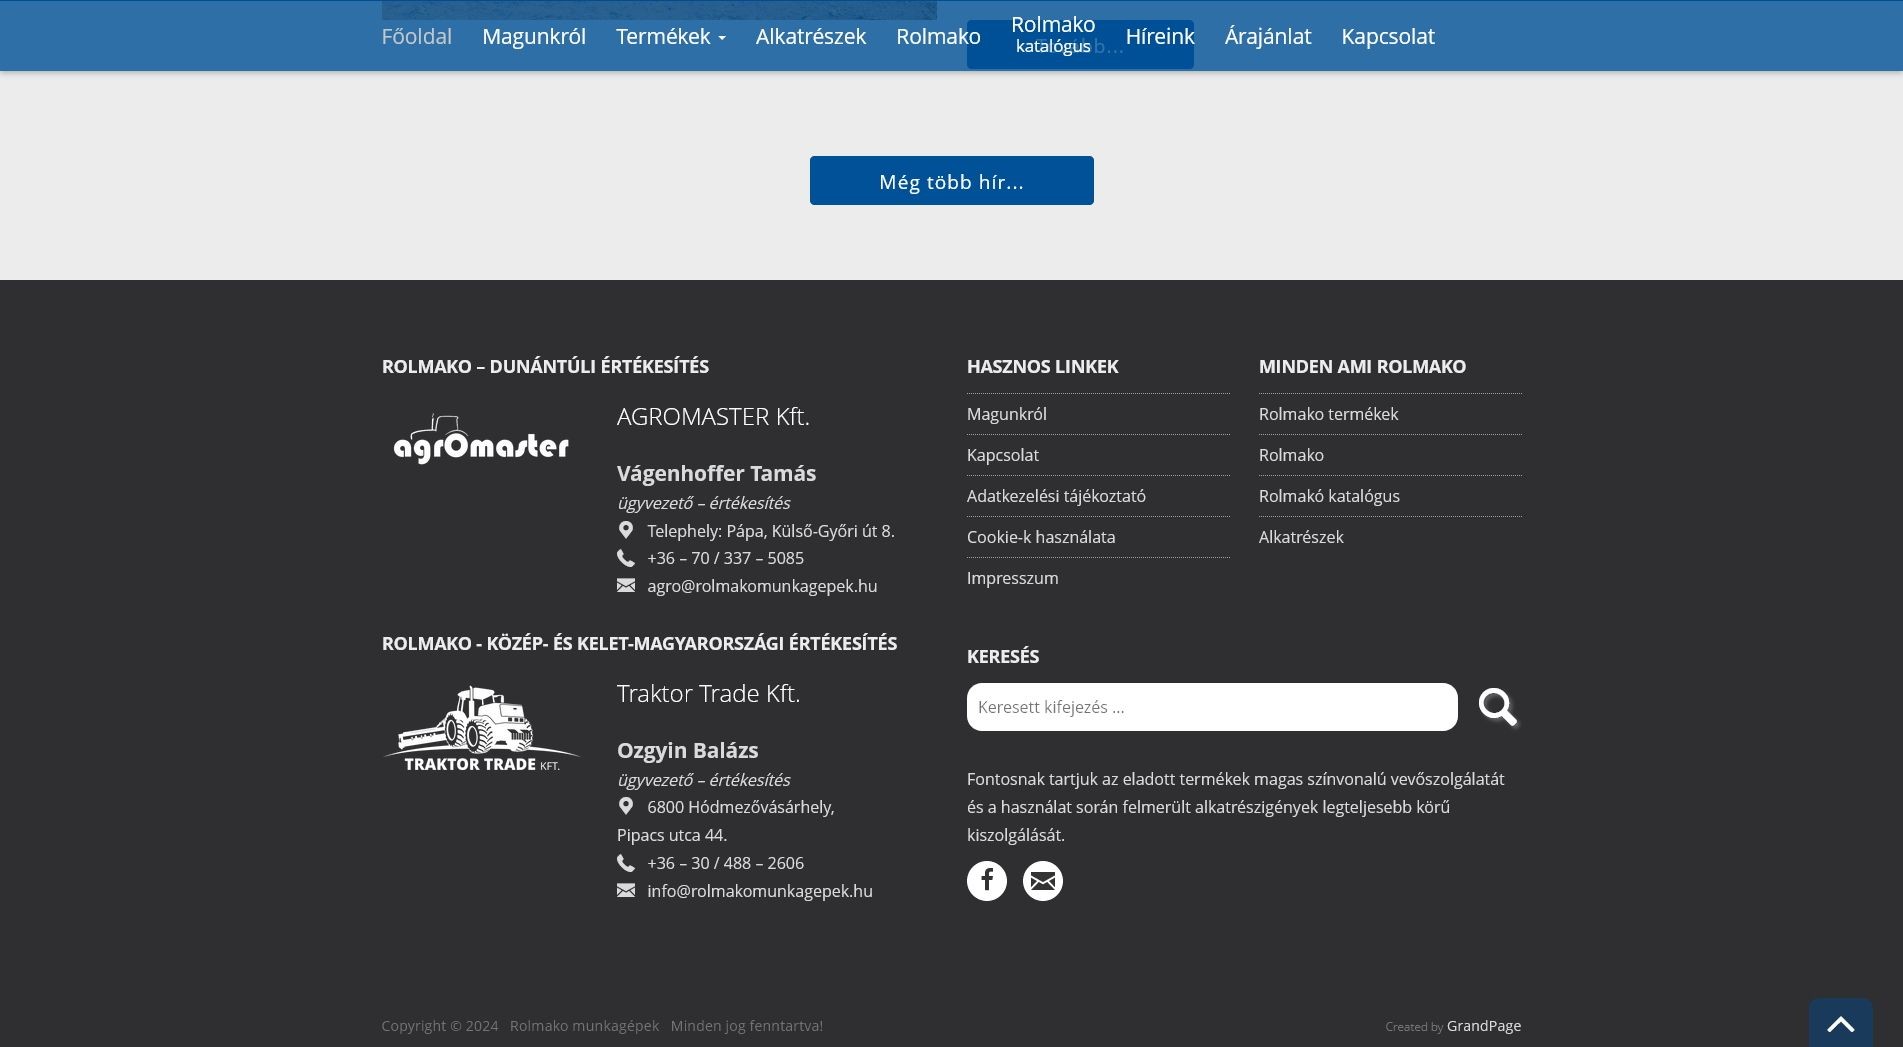Image resolution: width=1903 pixels, height=1047 pixels.
Task: Open the Facebook icon in footer
Action: 986,881
